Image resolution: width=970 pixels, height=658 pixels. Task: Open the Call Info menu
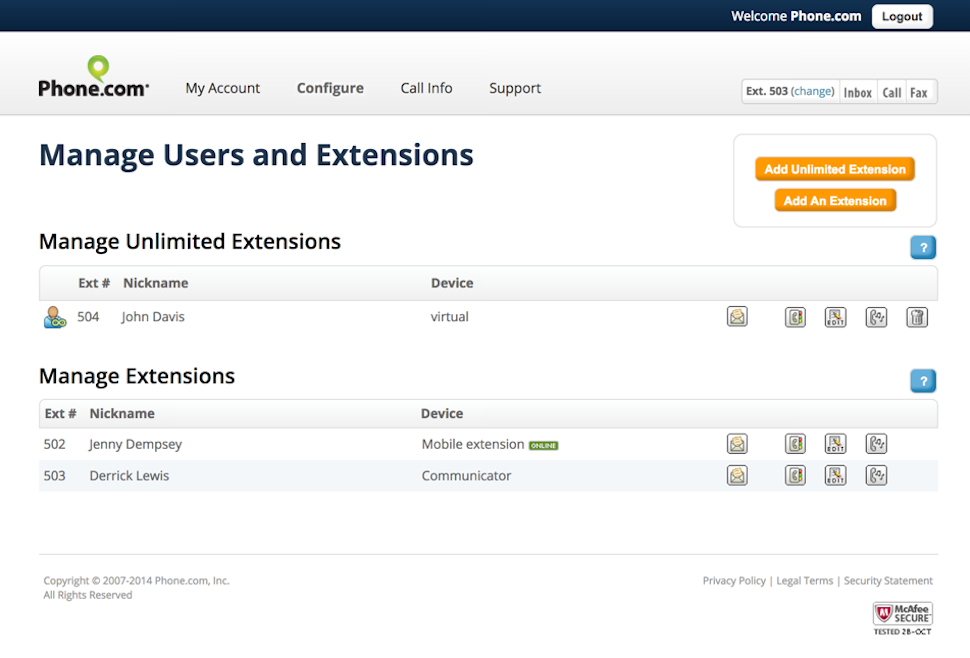[x=426, y=88]
